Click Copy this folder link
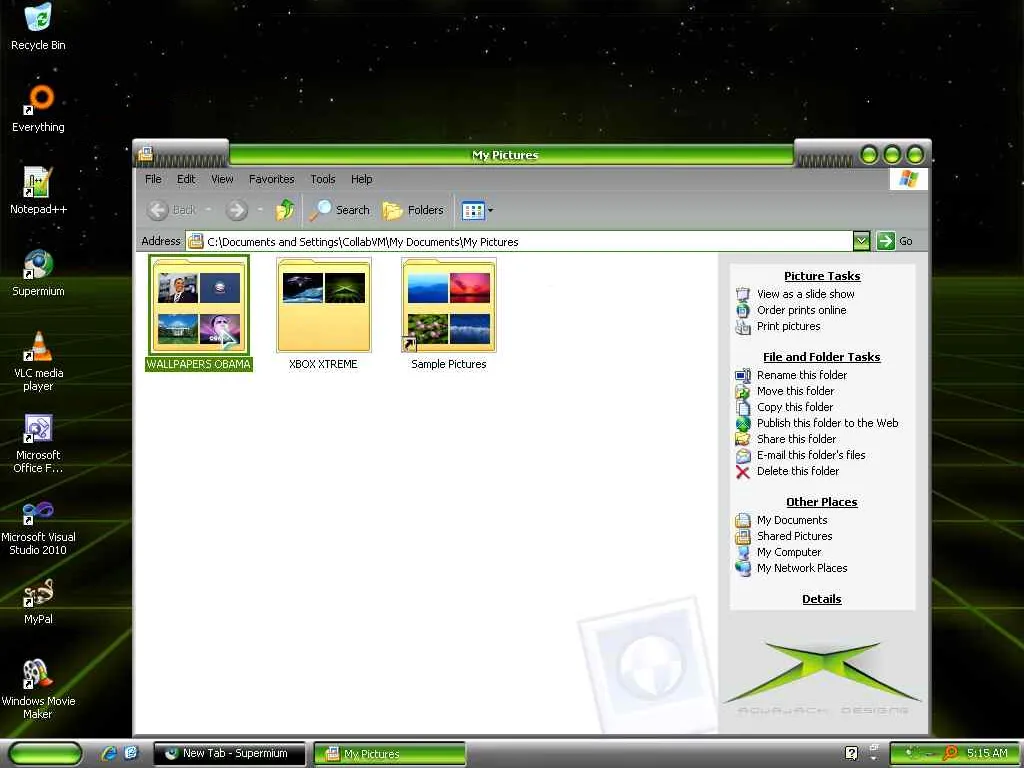1024x768 pixels. (795, 407)
